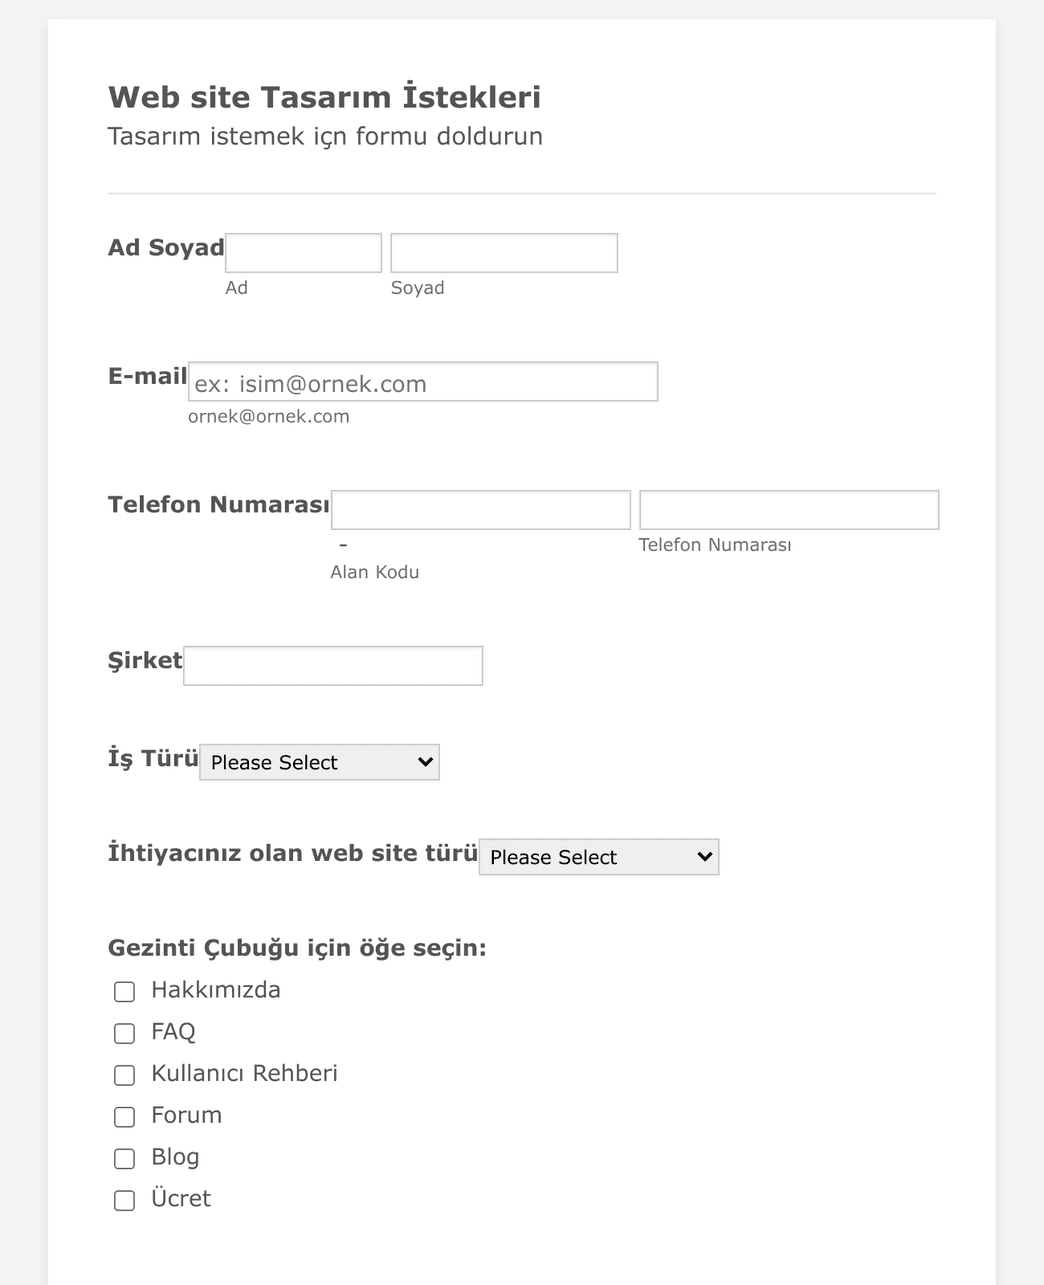Image resolution: width=1044 pixels, height=1285 pixels.
Task: Click the Ücret option label
Action: (x=181, y=1198)
